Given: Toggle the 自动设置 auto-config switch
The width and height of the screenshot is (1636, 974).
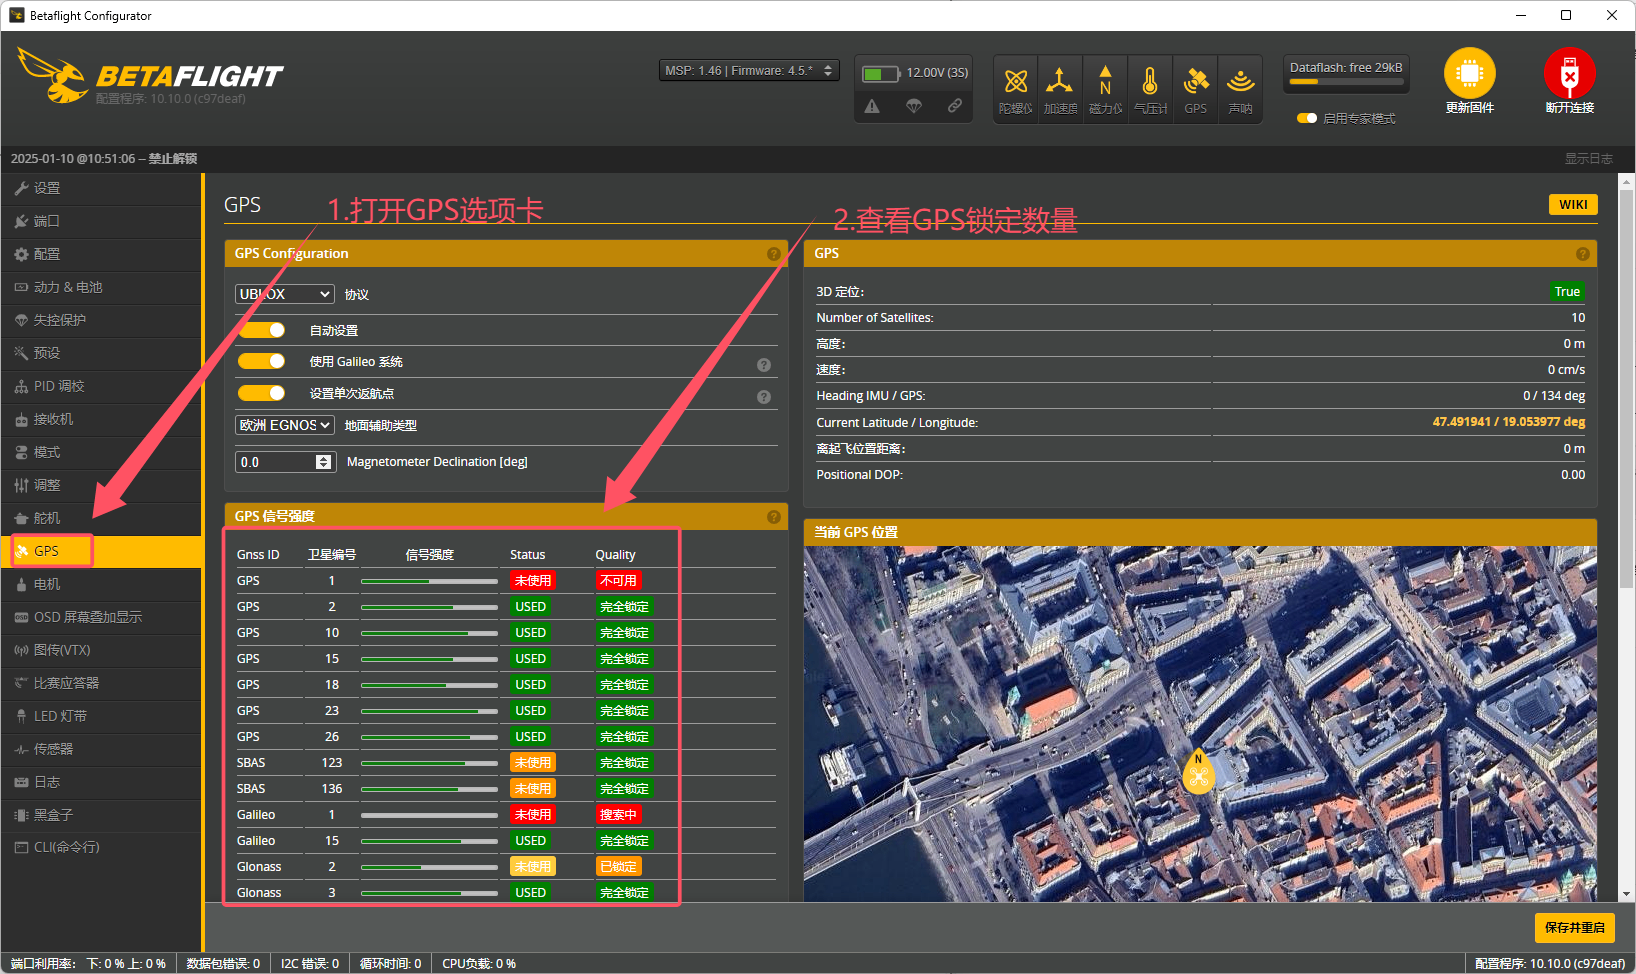Looking at the screenshot, I should pyautogui.click(x=262, y=330).
